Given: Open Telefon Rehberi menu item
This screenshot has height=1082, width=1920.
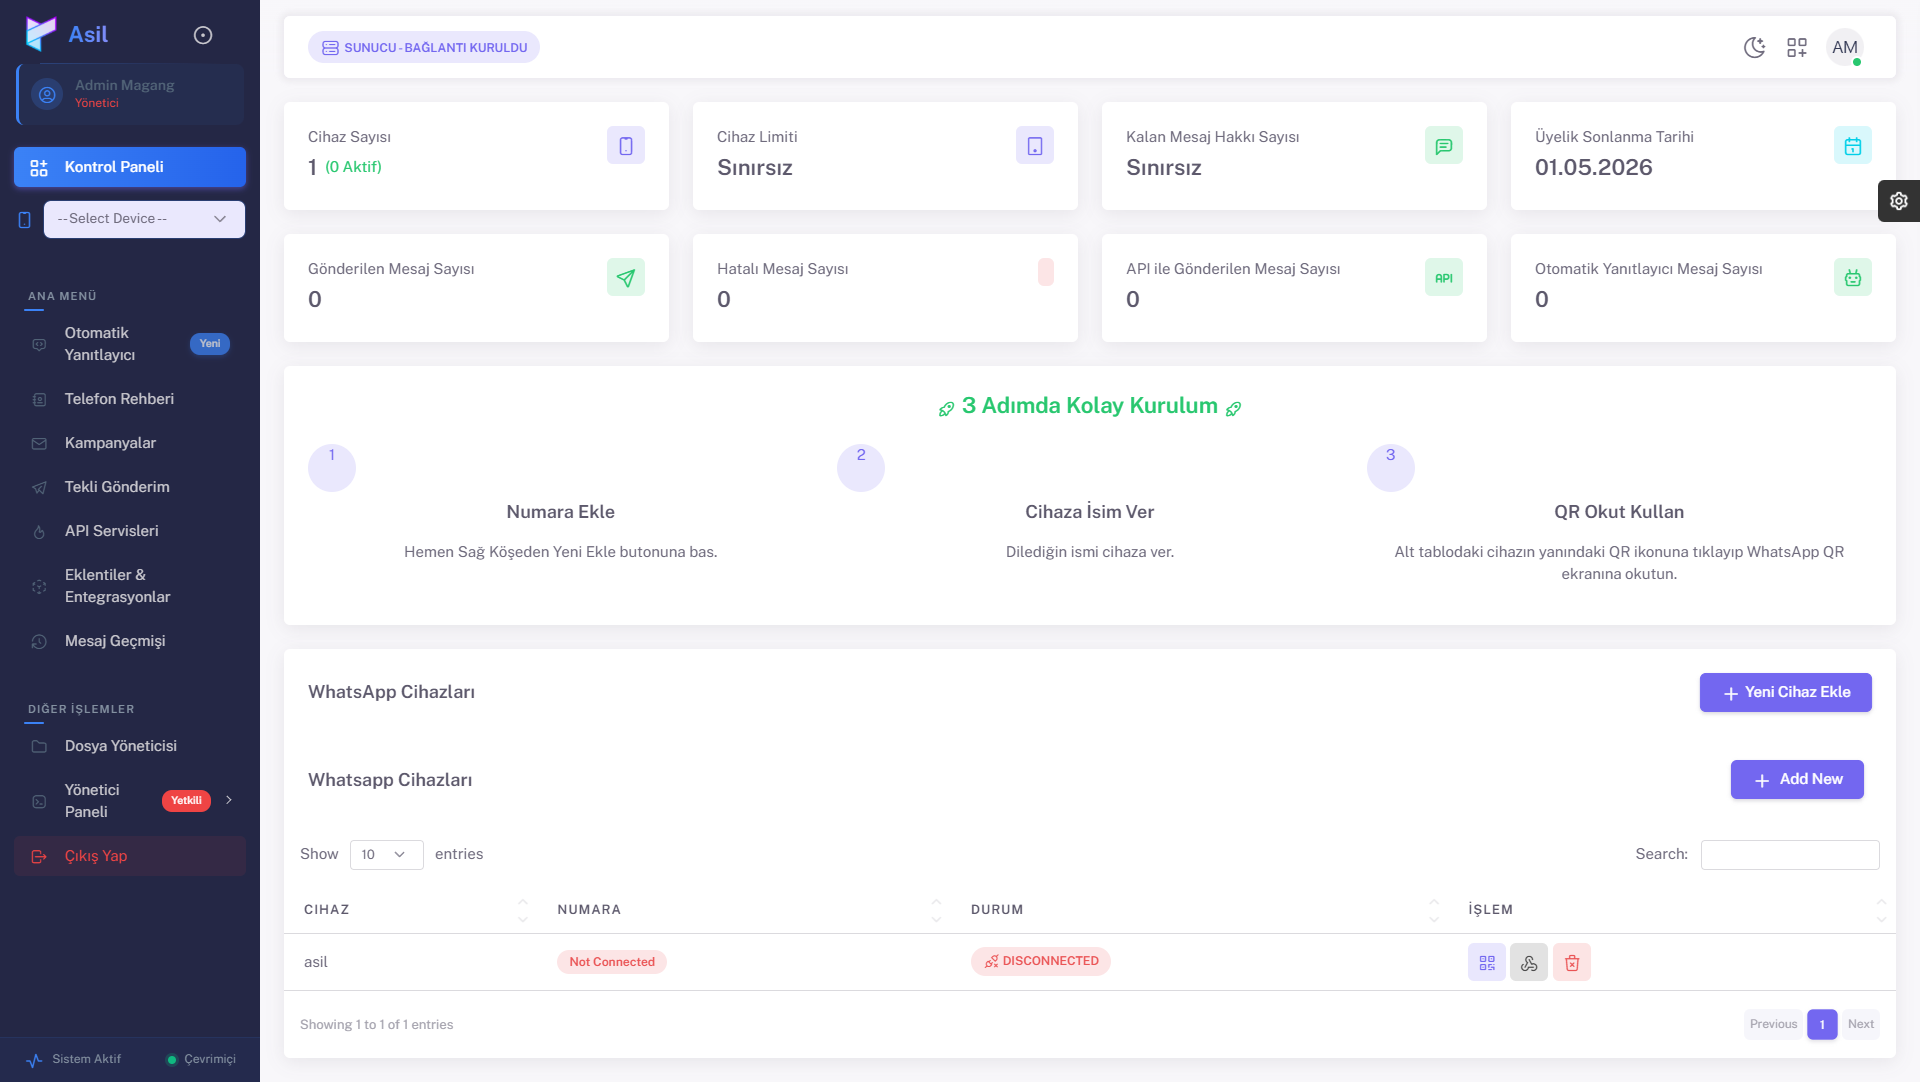Looking at the screenshot, I should coord(130,399).
